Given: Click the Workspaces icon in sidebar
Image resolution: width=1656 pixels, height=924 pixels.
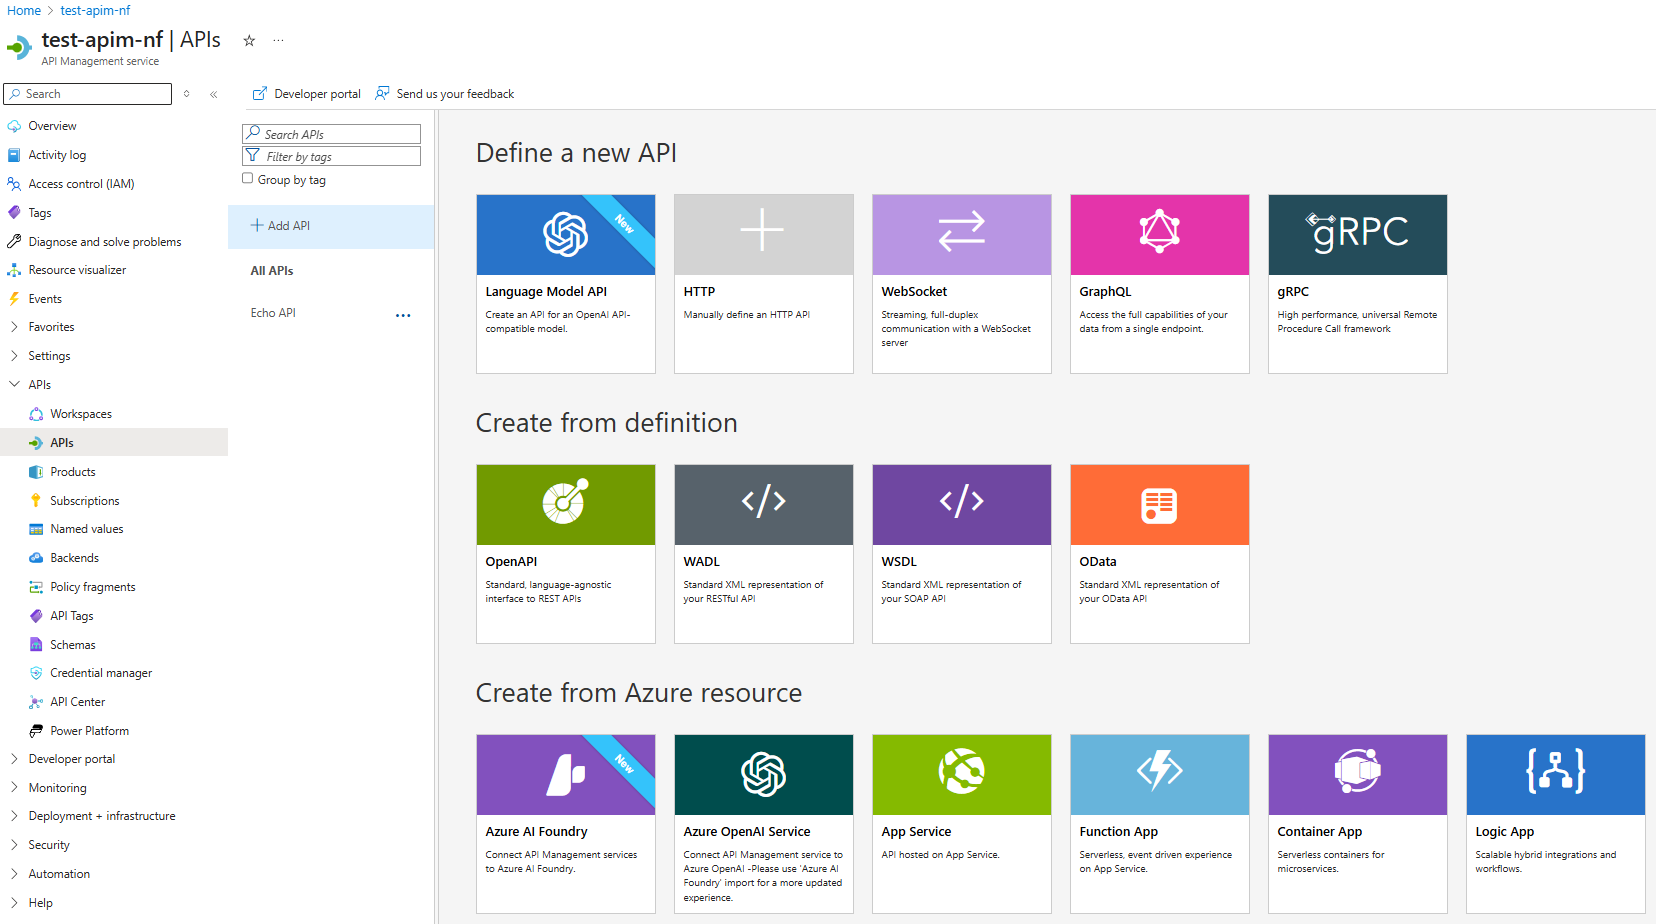Looking at the screenshot, I should [36, 414].
